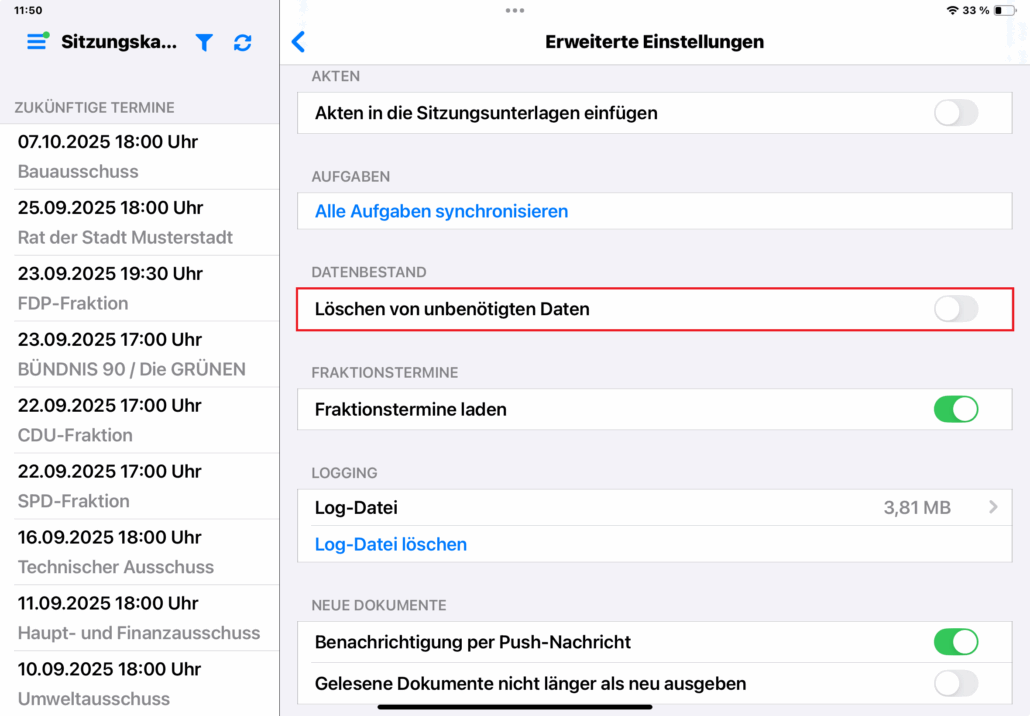The height and width of the screenshot is (716, 1030).
Task: Tap the Wi-Fi status icon
Action: click(x=952, y=10)
